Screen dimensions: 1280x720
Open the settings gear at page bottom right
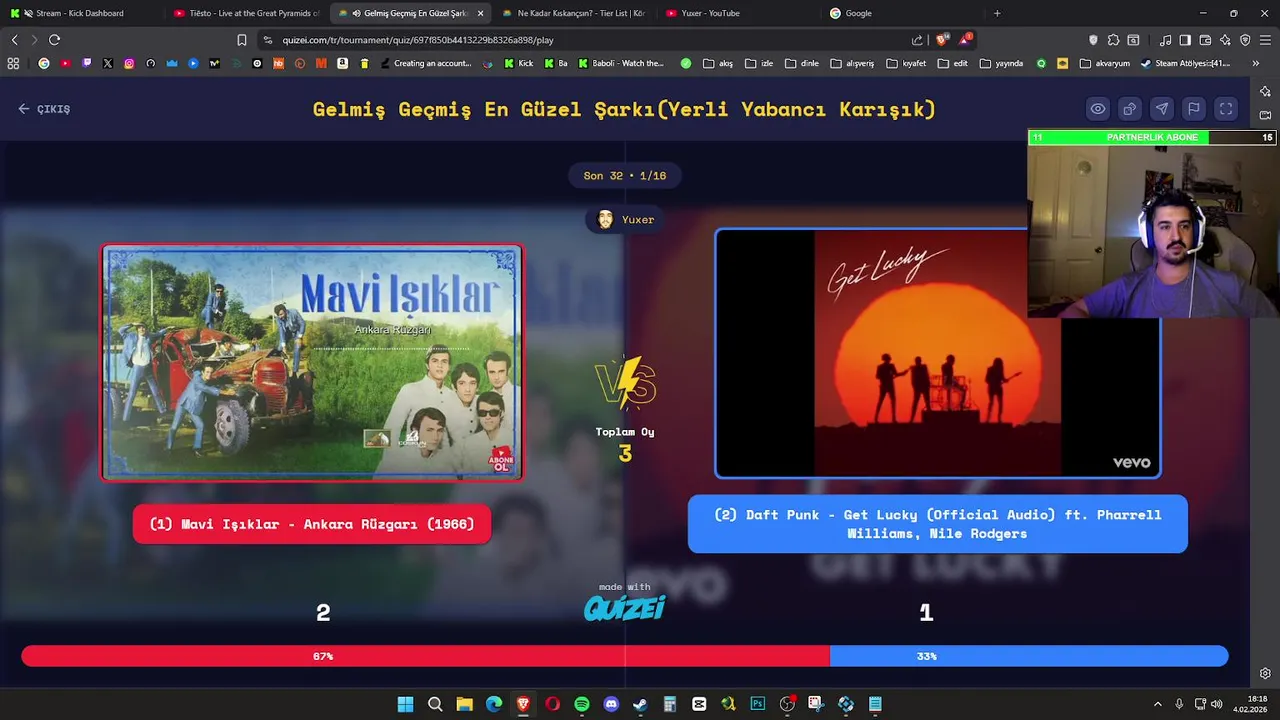pos(1265,674)
